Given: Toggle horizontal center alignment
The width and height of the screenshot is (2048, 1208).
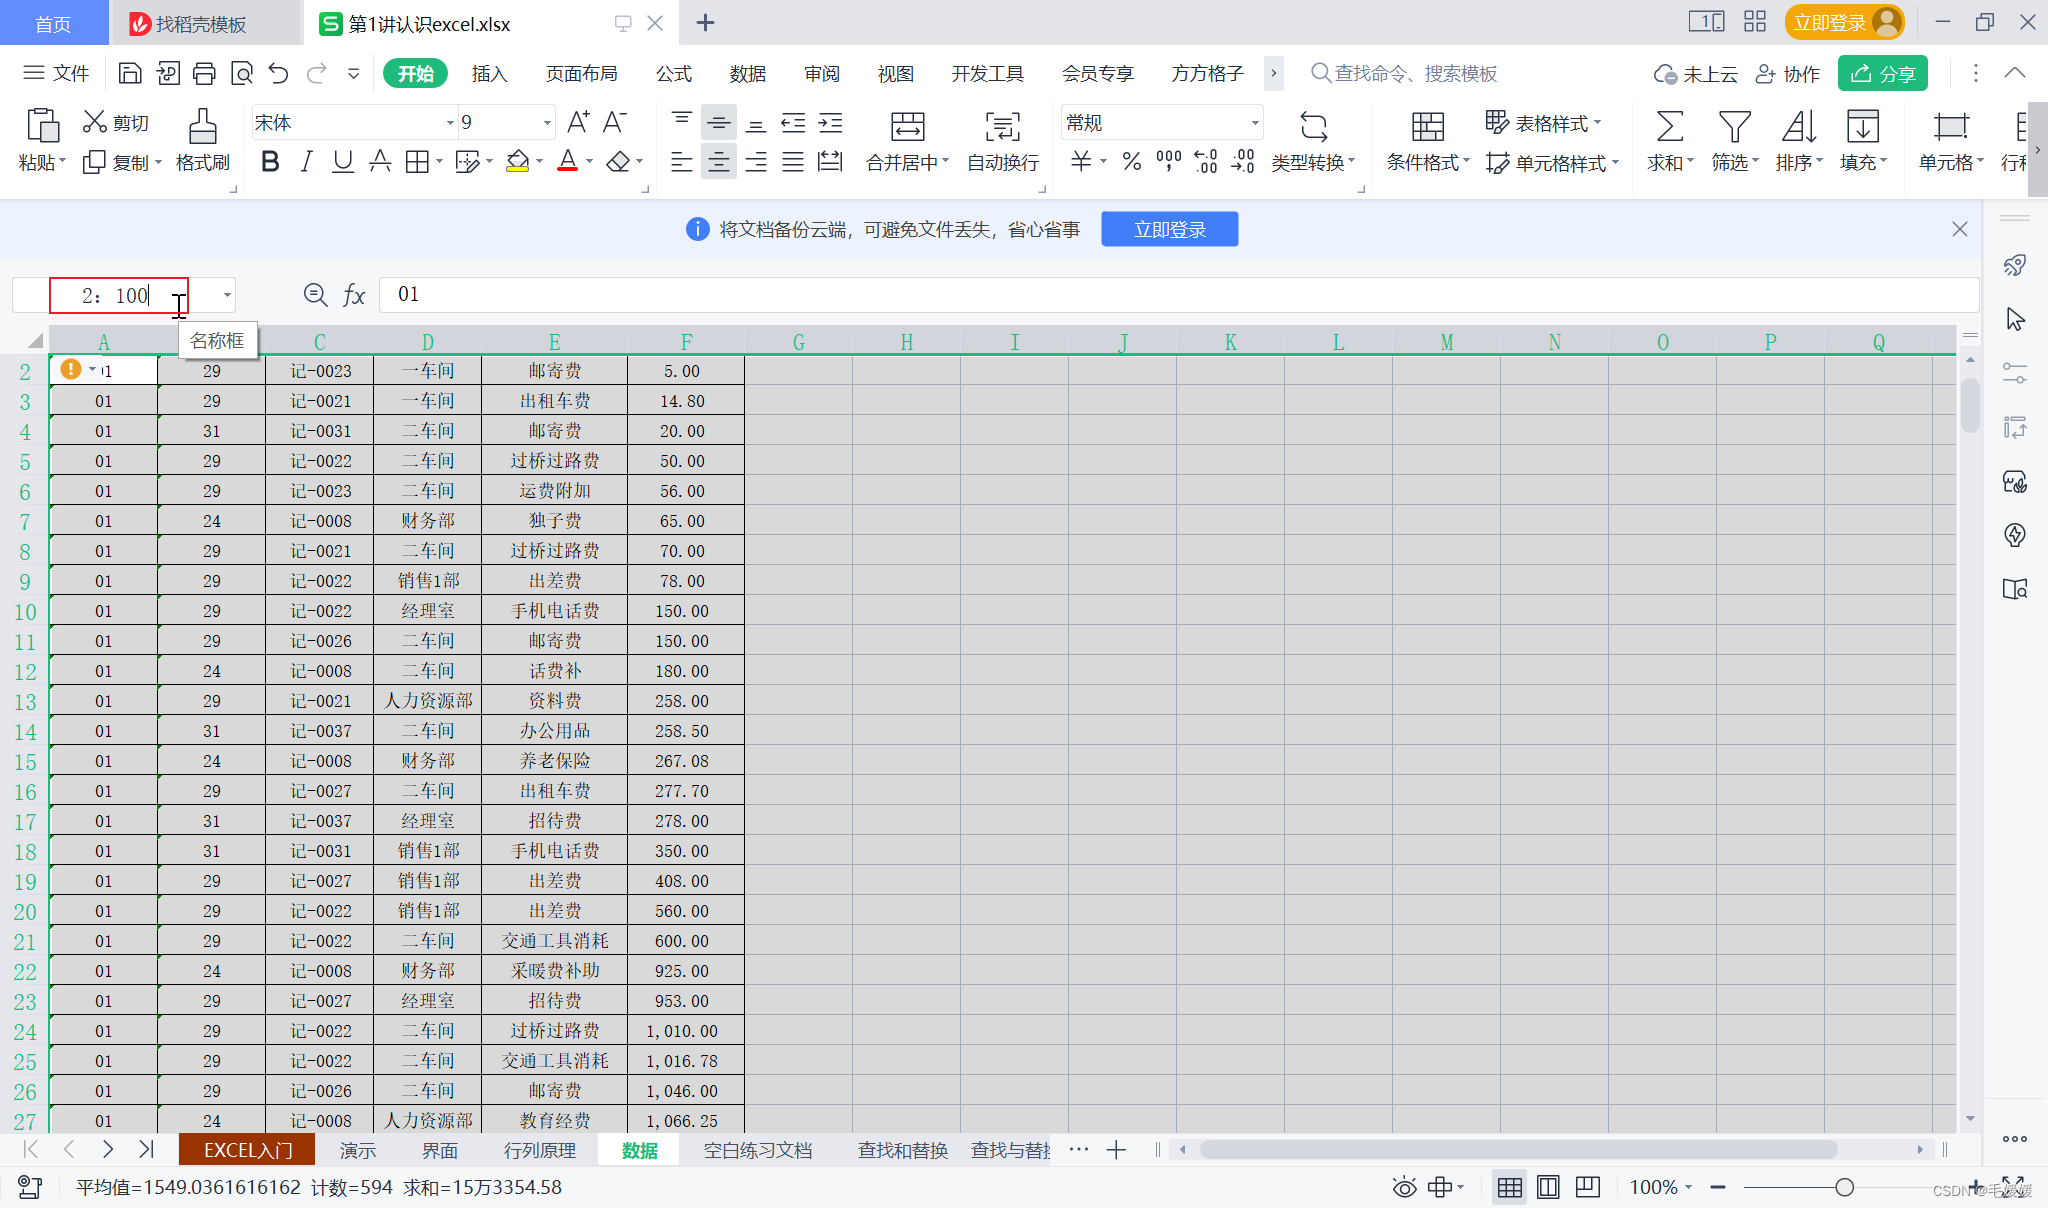Looking at the screenshot, I should pos(718,161).
